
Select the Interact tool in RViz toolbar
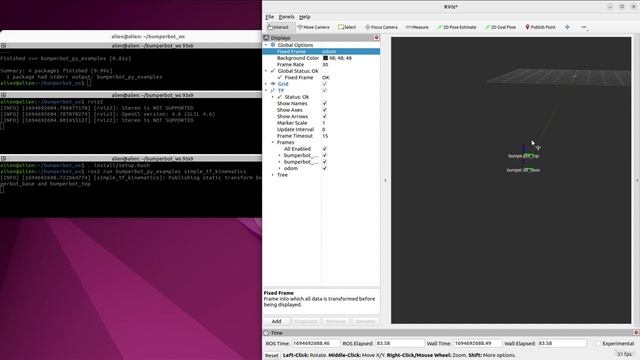click(278, 27)
